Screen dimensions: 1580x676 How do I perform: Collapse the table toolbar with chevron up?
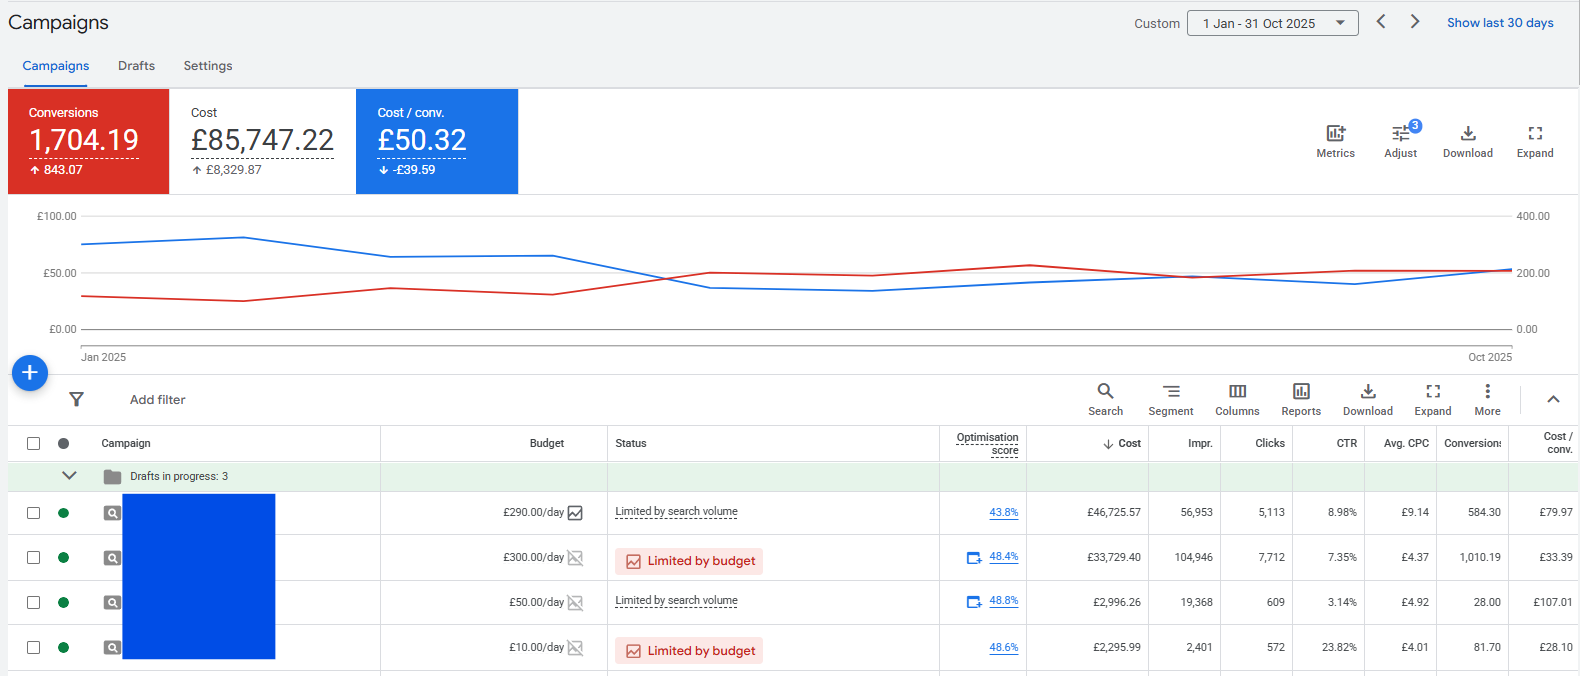[1553, 399]
